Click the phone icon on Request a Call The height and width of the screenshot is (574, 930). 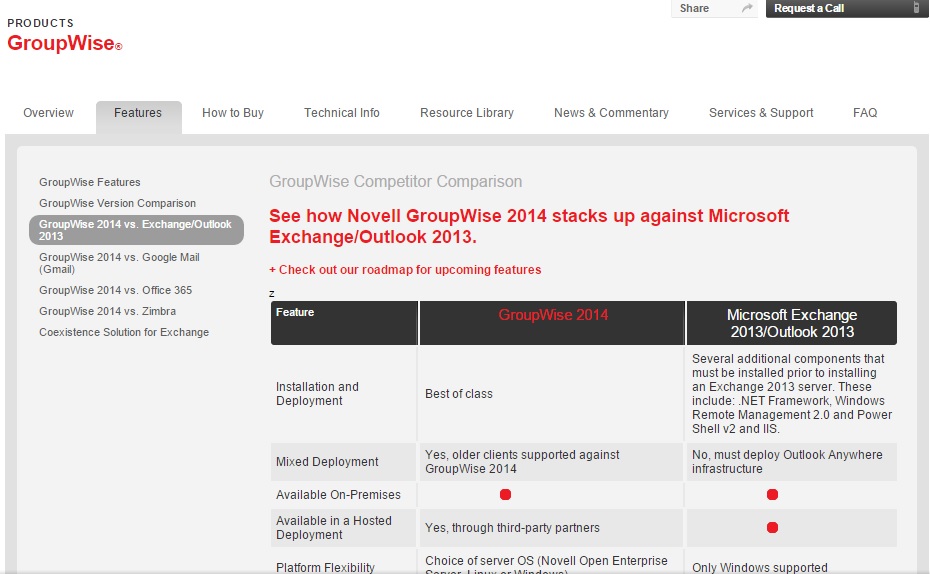(x=915, y=8)
